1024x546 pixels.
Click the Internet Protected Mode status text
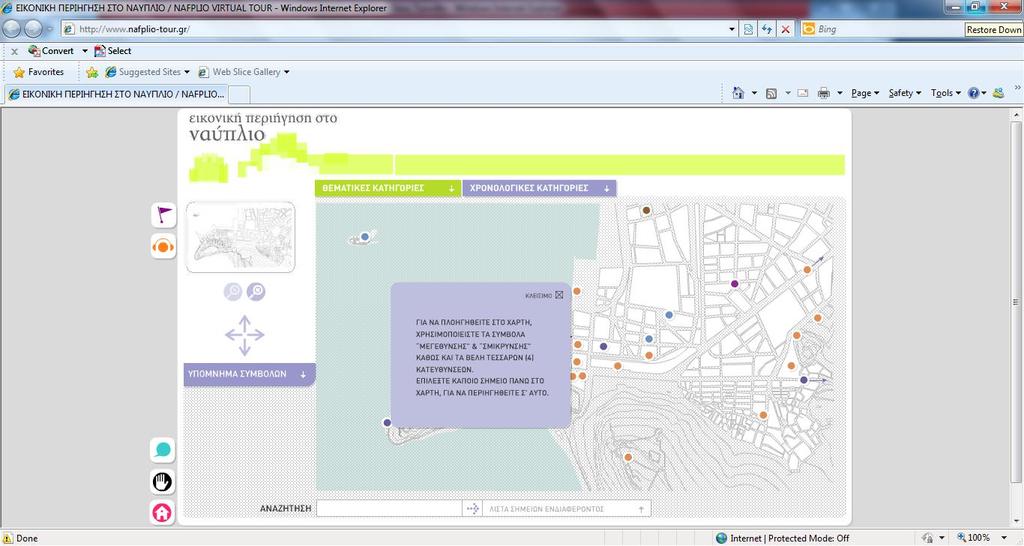coord(789,538)
